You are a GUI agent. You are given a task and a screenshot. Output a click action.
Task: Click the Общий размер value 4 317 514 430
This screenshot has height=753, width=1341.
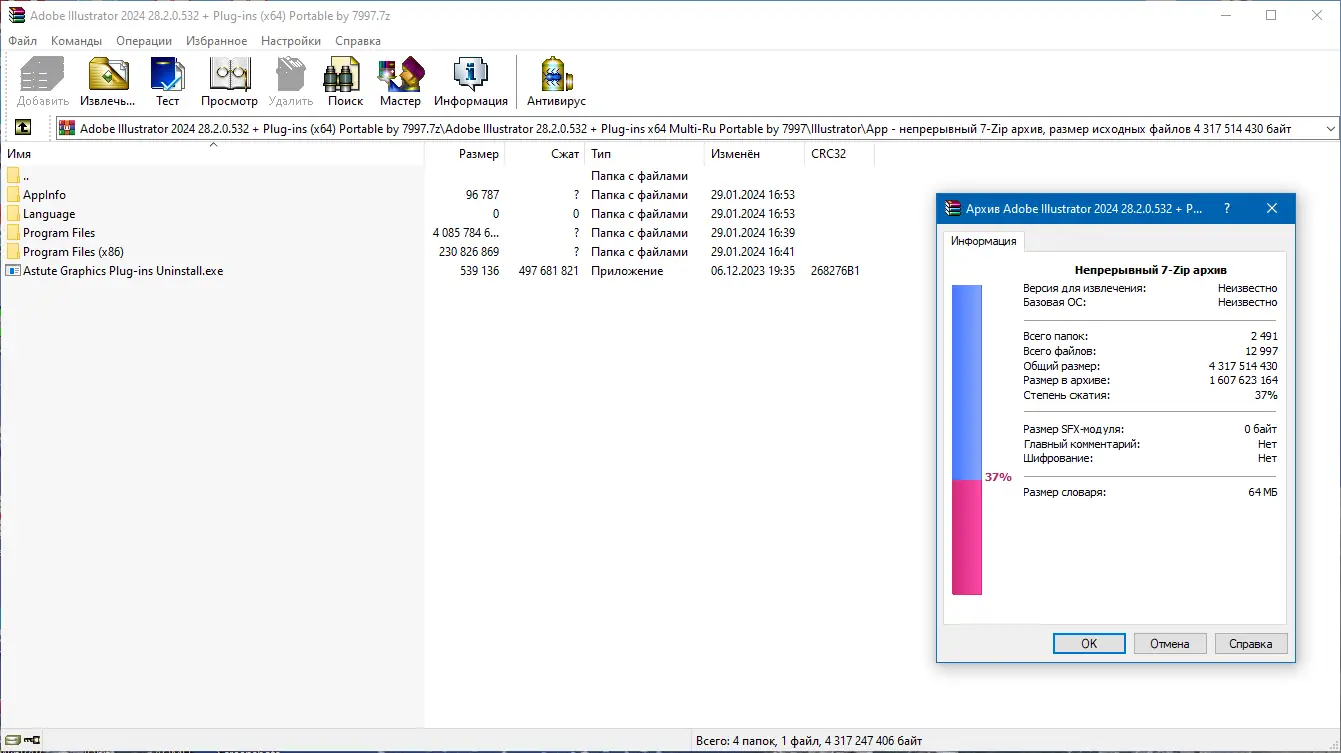coord(1243,366)
